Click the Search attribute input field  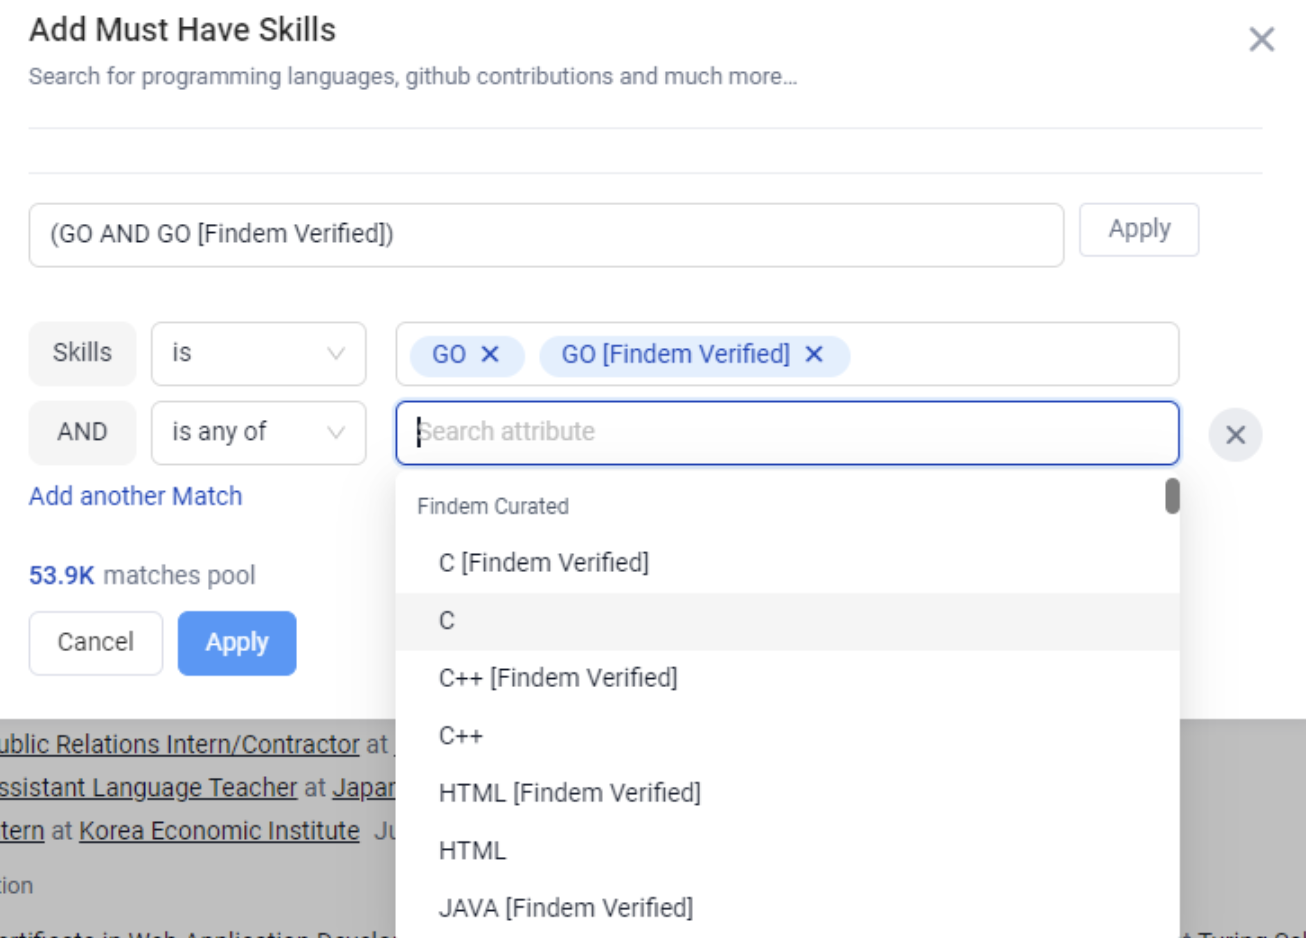point(787,432)
